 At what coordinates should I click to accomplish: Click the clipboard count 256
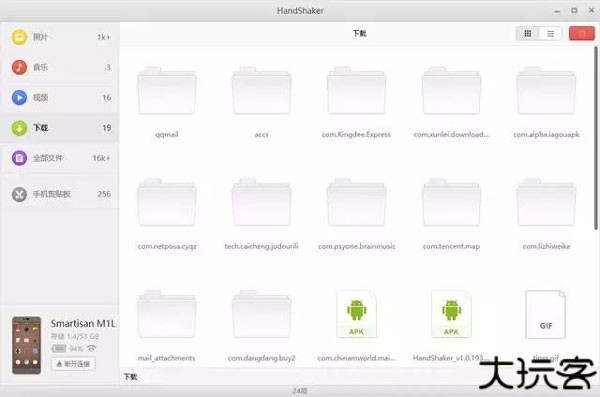(104, 194)
